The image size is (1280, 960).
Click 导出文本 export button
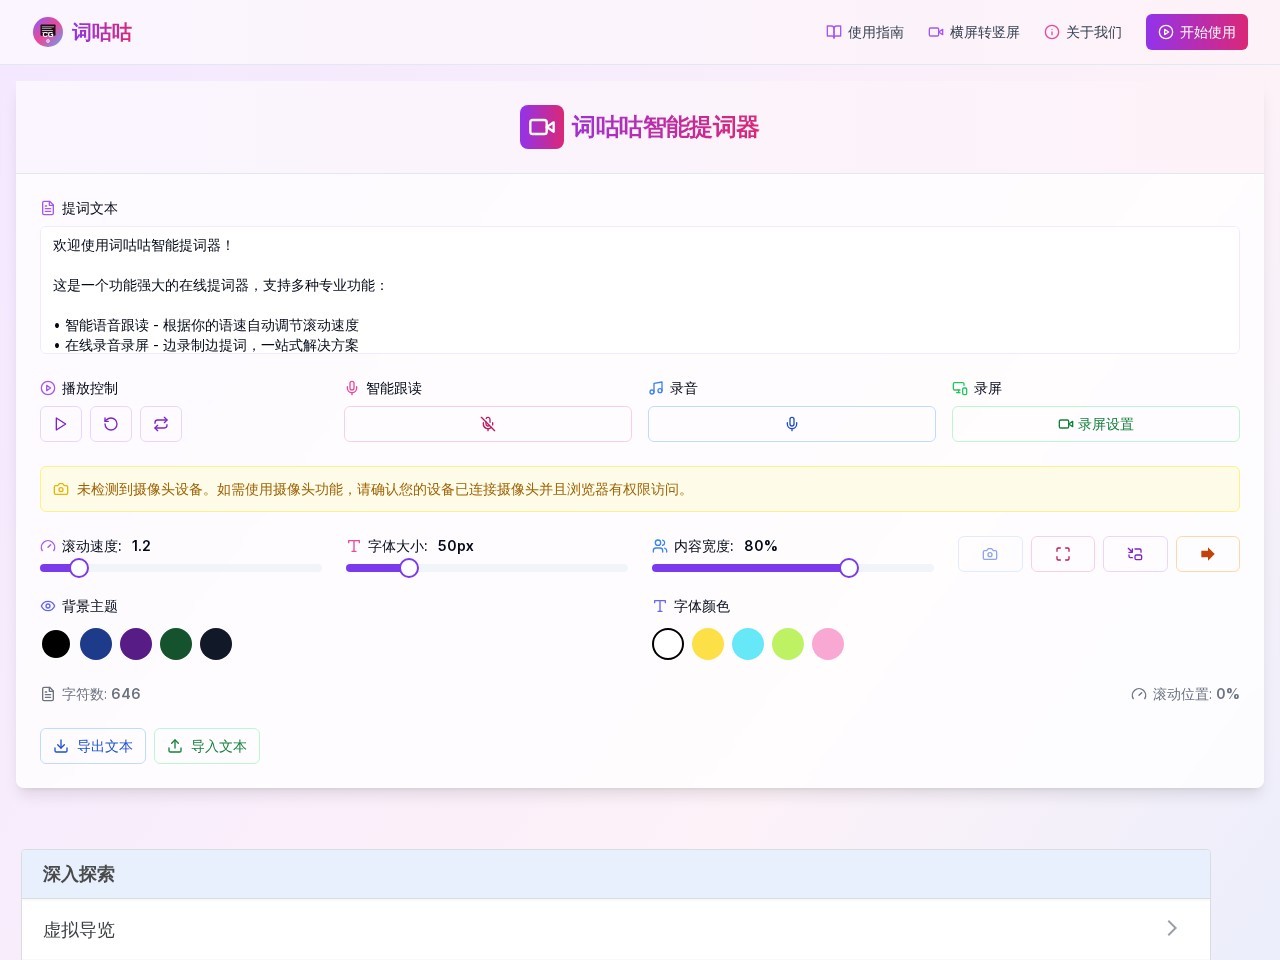[x=93, y=746]
